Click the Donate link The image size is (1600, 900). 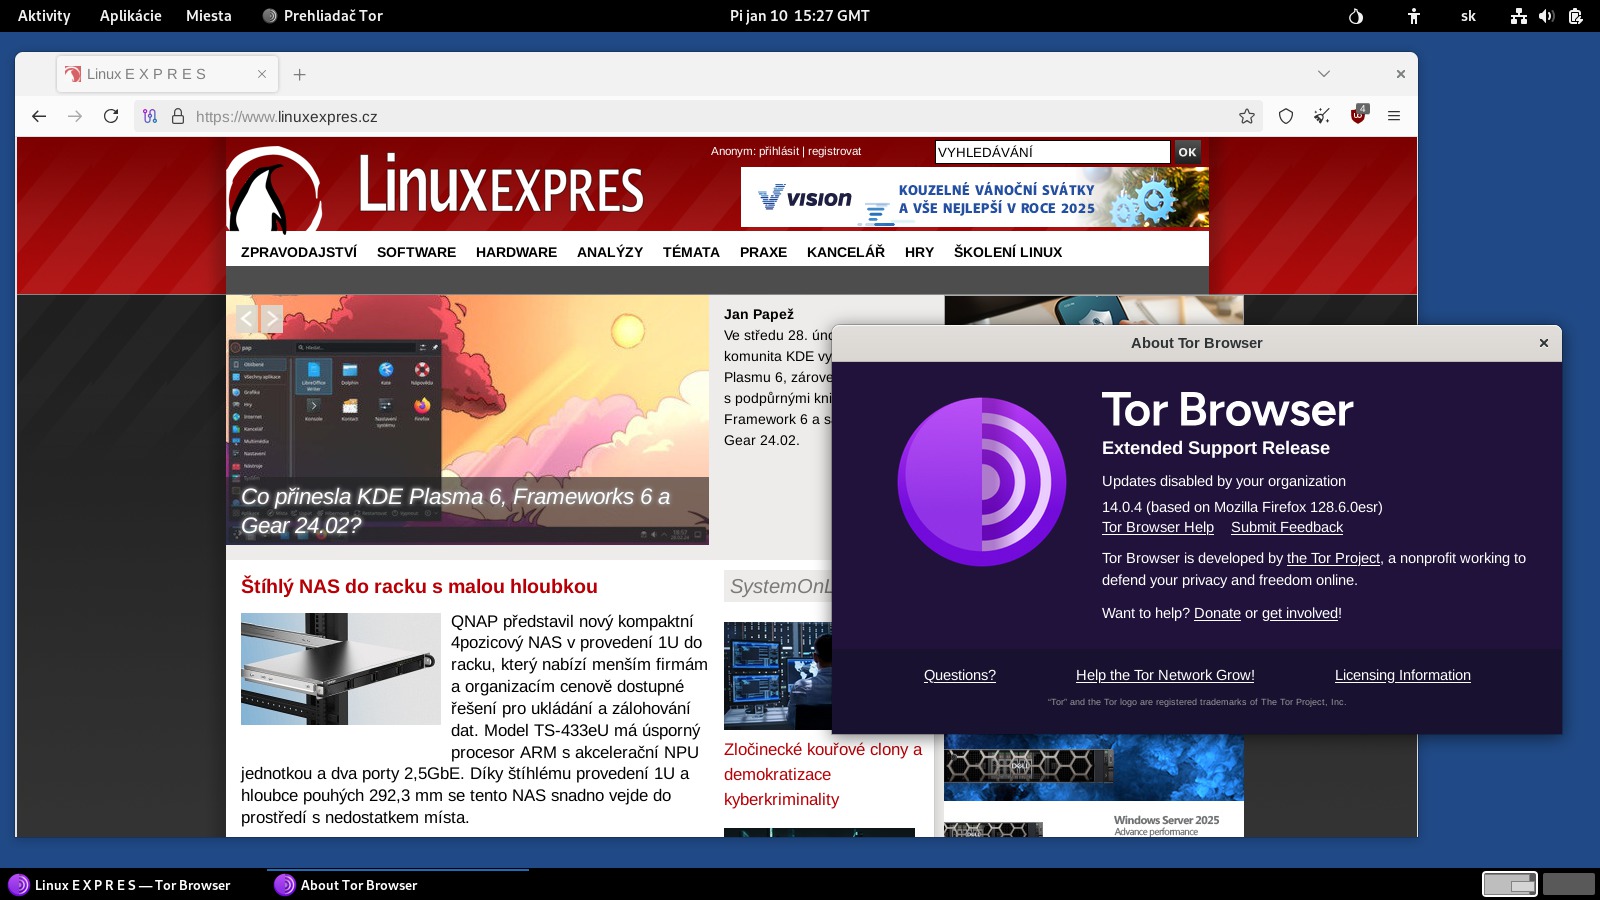tap(1216, 613)
